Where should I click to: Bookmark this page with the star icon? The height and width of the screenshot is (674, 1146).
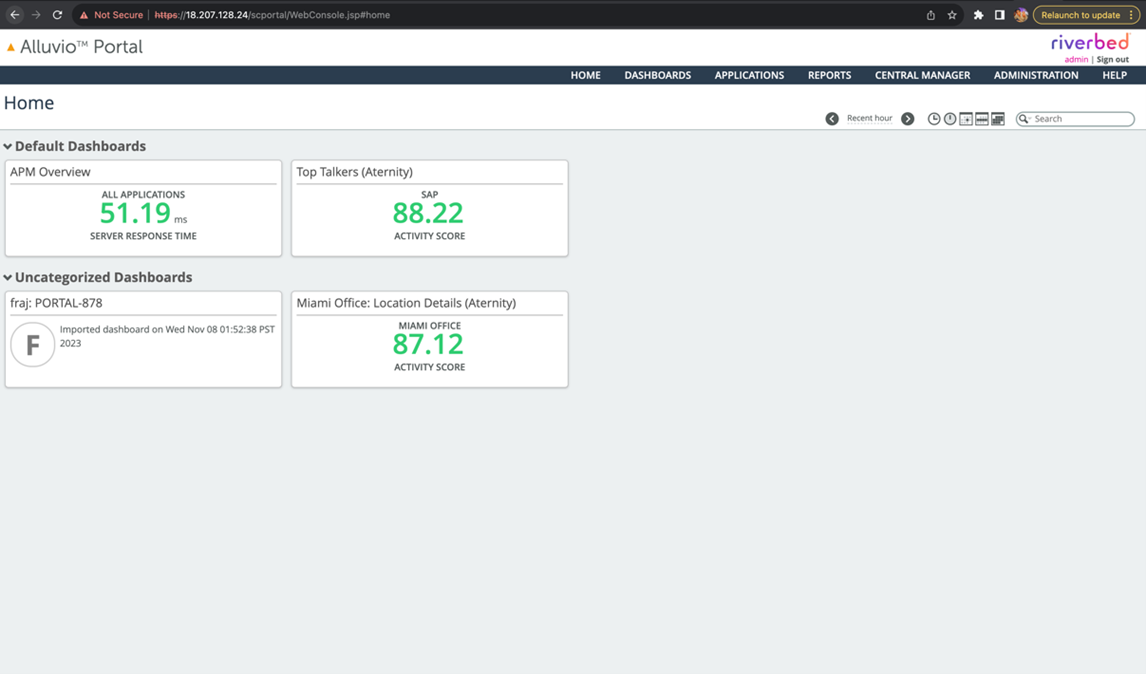[x=952, y=15]
